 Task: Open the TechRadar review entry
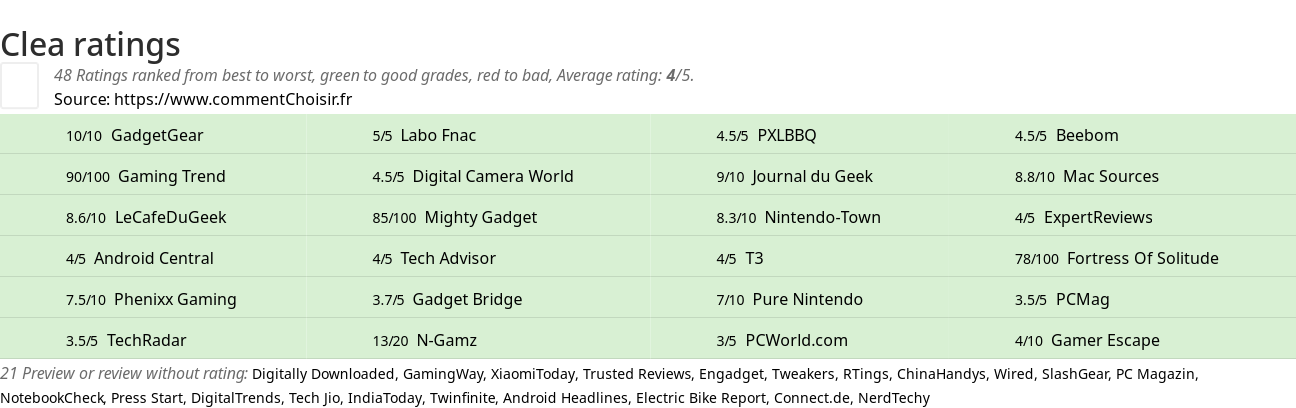pos(126,340)
